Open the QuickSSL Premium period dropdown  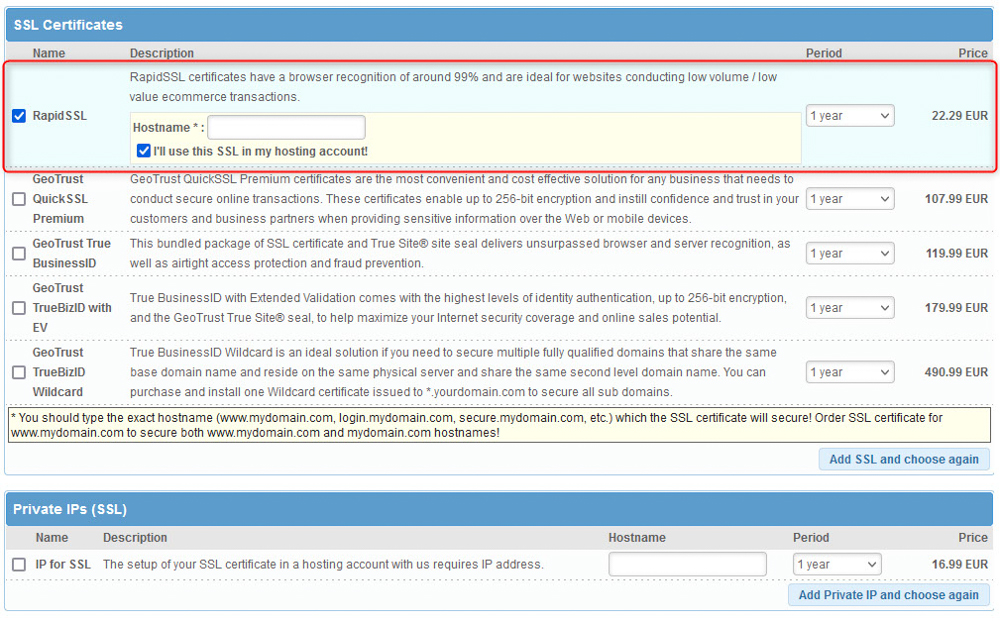pyautogui.click(x=849, y=198)
